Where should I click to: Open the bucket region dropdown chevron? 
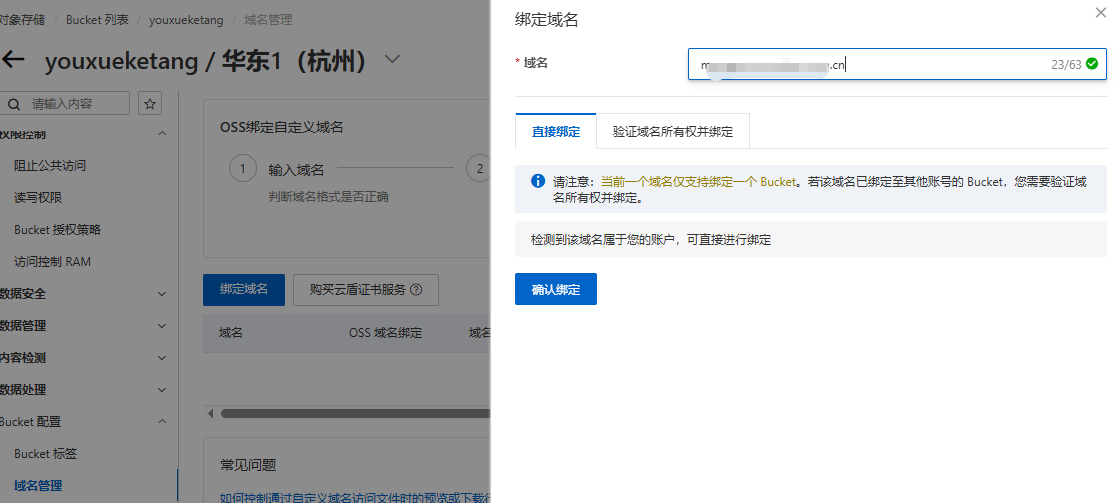pyautogui.click(x=392, y=59)
